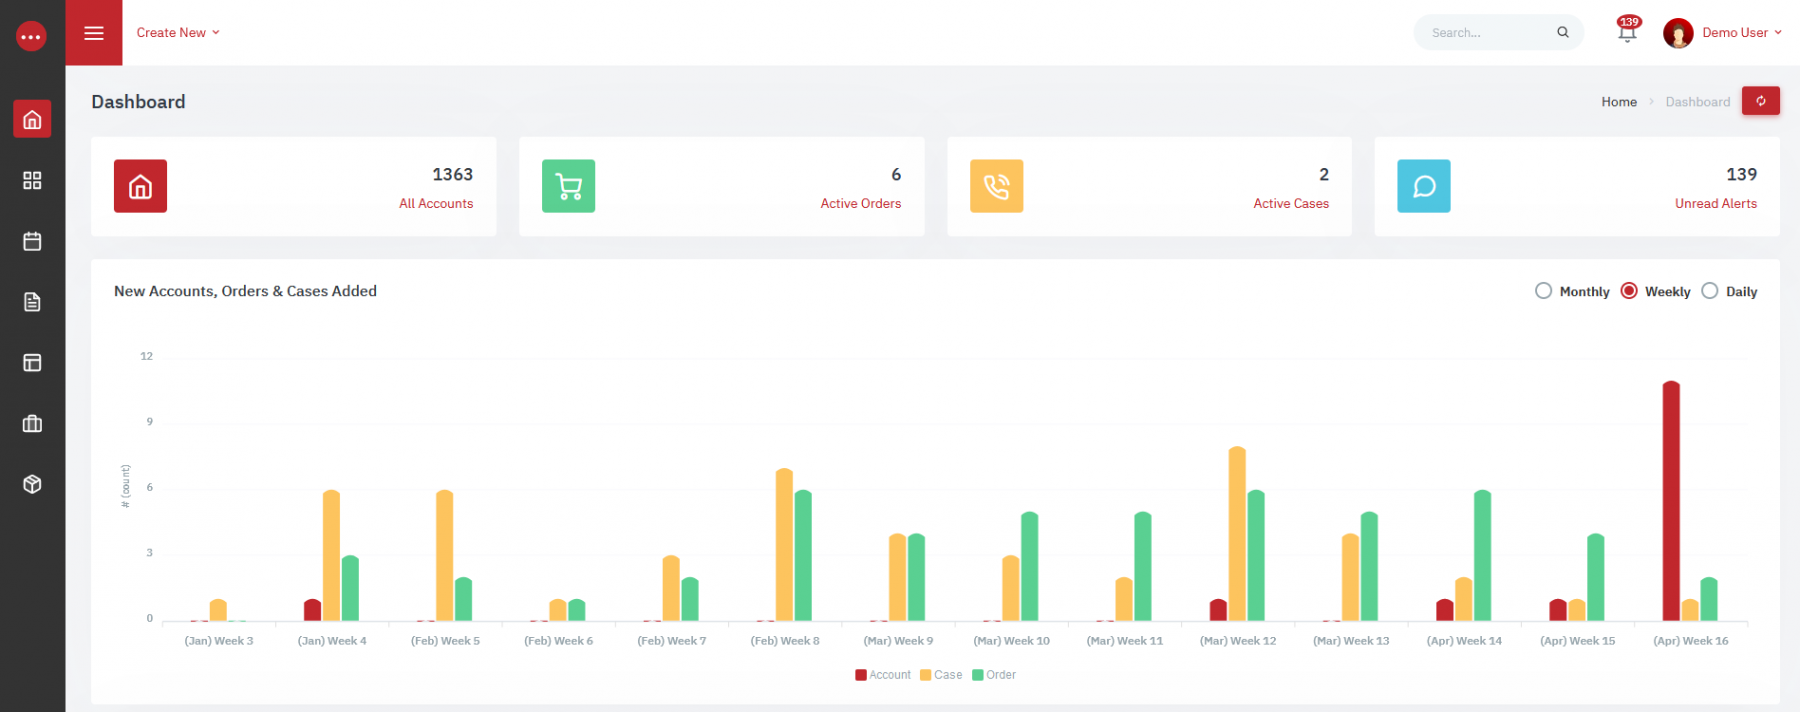Click the home icon in the sidebar
The width and height of the screenshot is (1800, 712).
(32, 119)
